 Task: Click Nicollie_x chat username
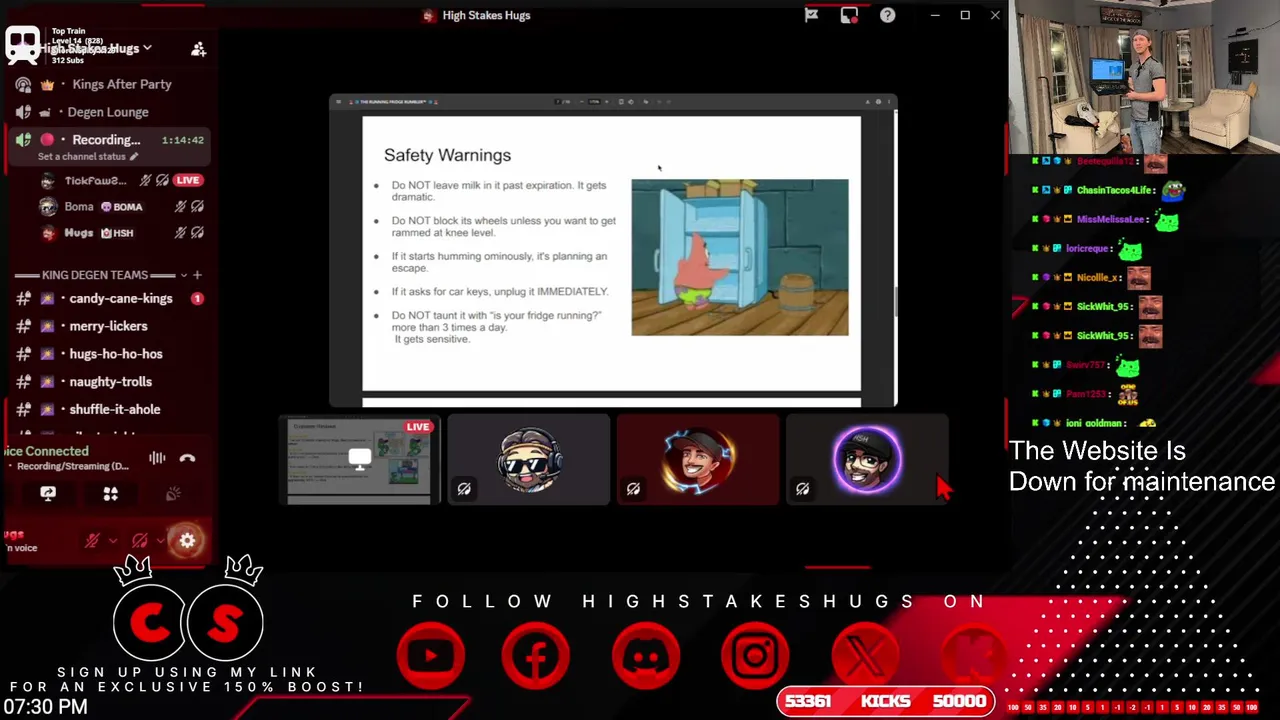tap(1098, 277)
